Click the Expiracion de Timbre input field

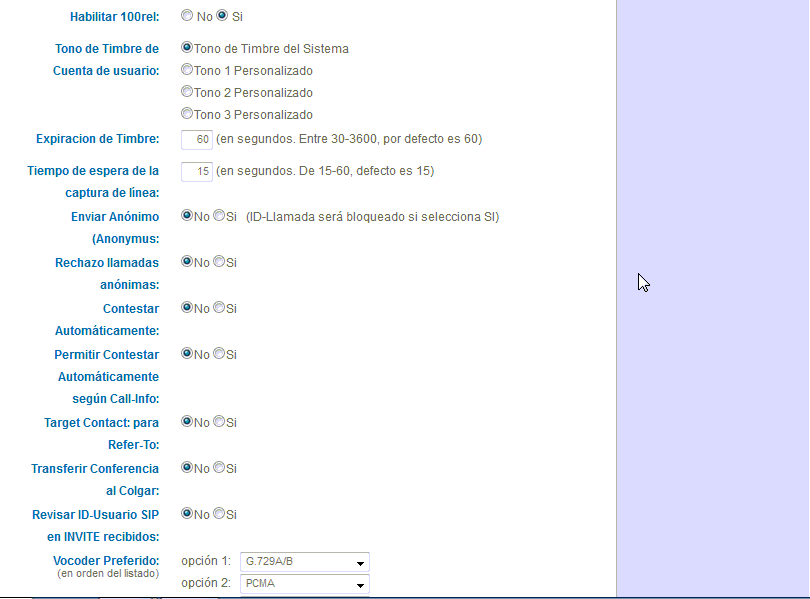coord(197,139)
